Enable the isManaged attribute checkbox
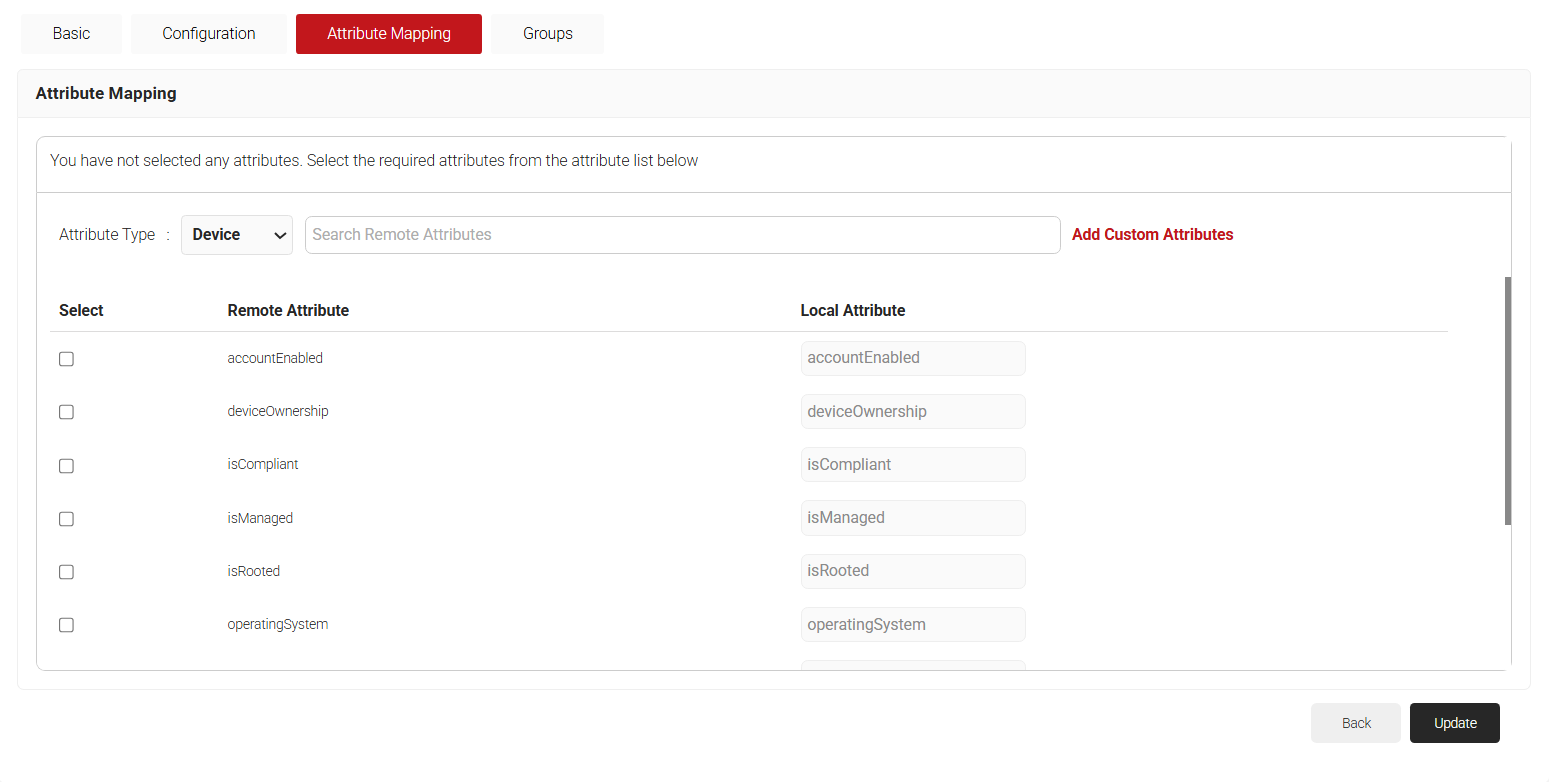 point(66,519)
